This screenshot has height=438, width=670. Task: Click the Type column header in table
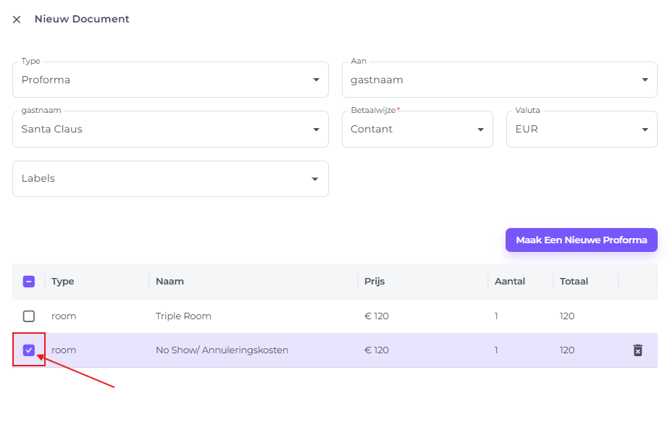pyautogui.click(x=63, y=282)
